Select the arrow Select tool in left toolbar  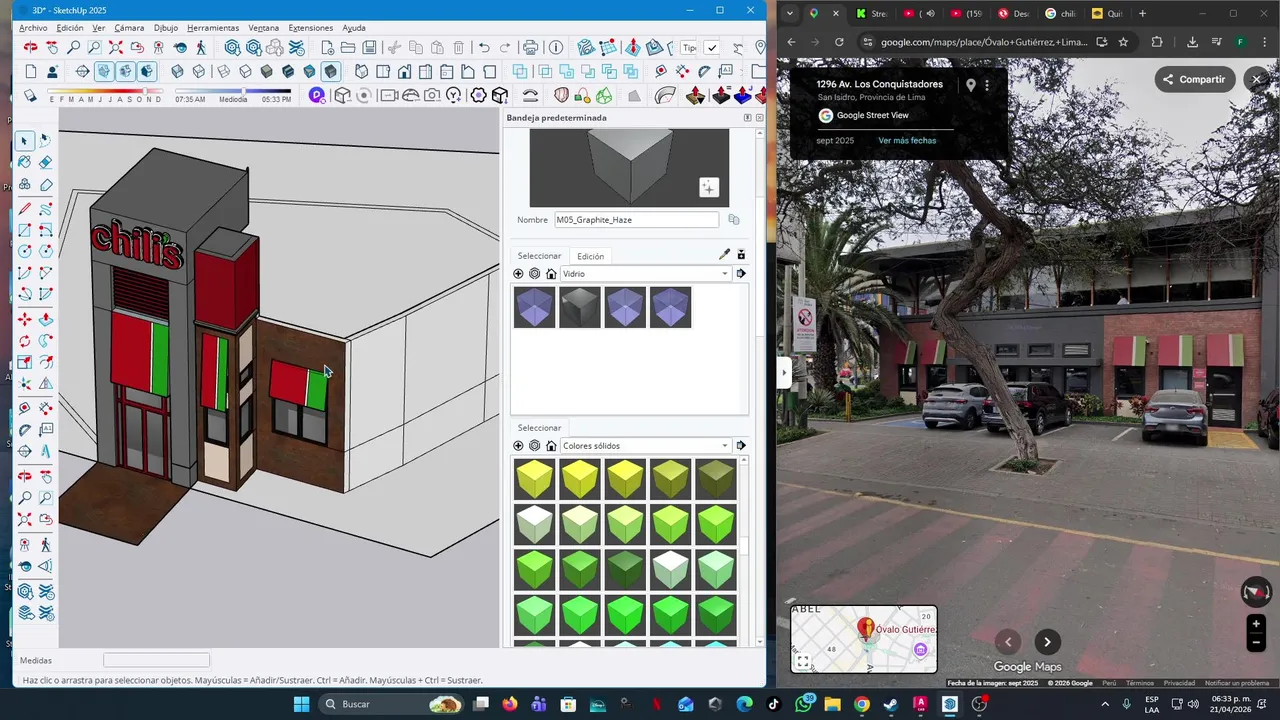pyautogui.click(x=25, y=141)
